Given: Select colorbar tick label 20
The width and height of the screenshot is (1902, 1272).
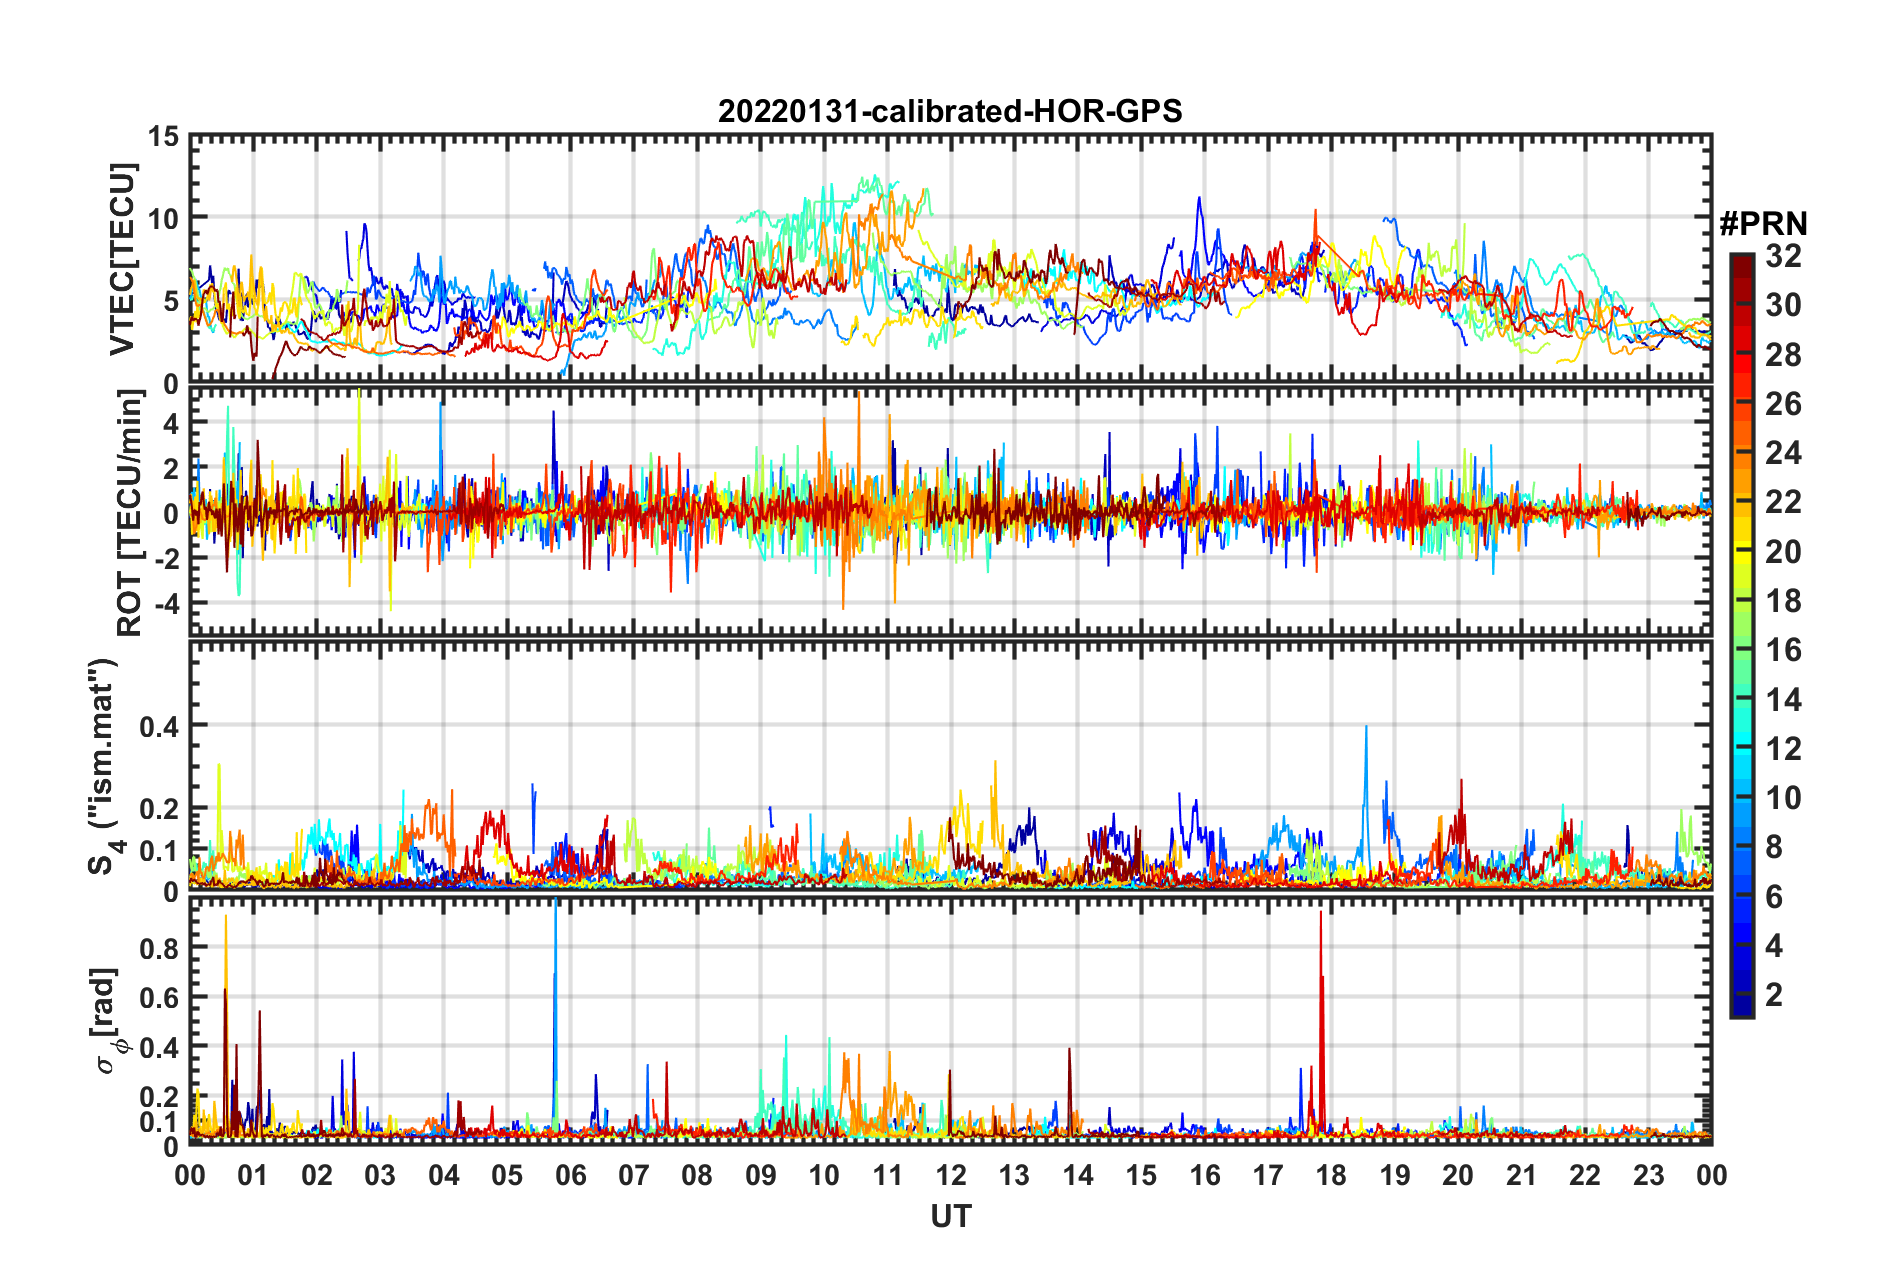Looking at the screenshot, I should coord(1783,552).
